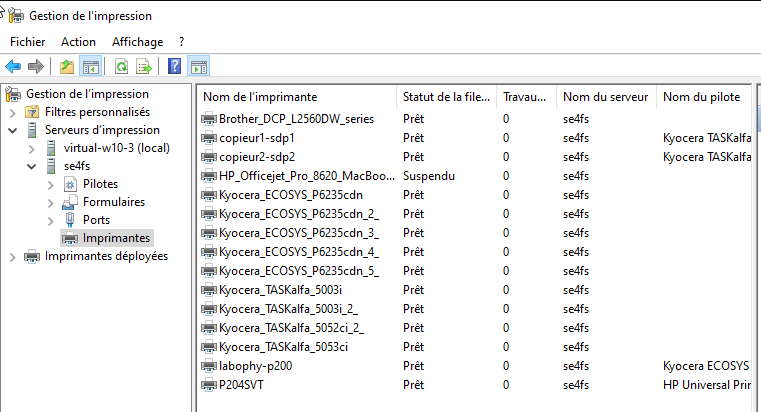Click the virtual-w10-3 server icon
Screen dimensions: 761x412
click(51, 148)
